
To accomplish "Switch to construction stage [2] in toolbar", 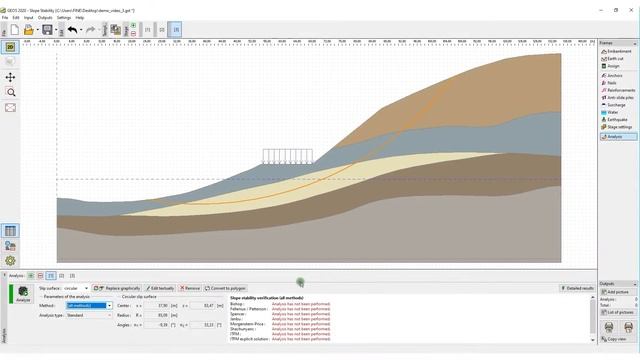I will coord(162,30).
